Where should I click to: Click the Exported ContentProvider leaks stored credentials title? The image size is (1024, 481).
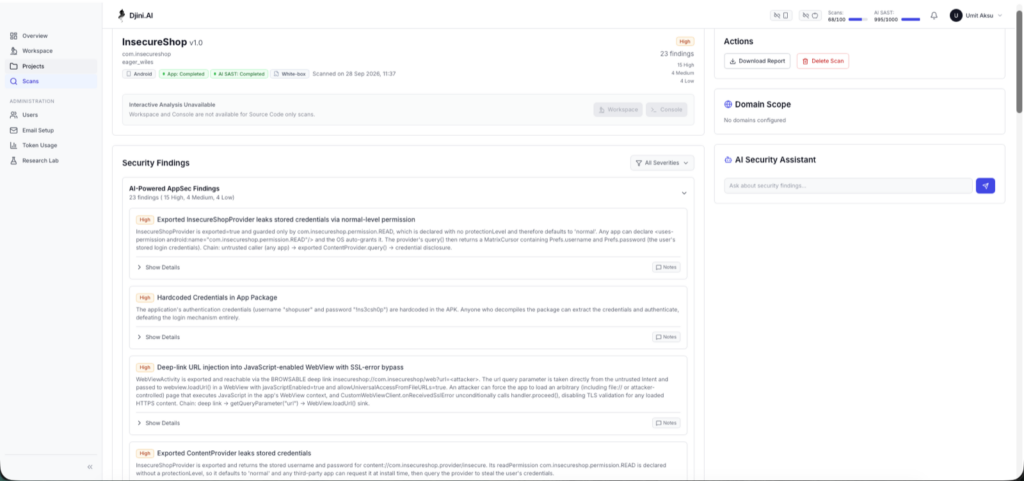[234, 453]
